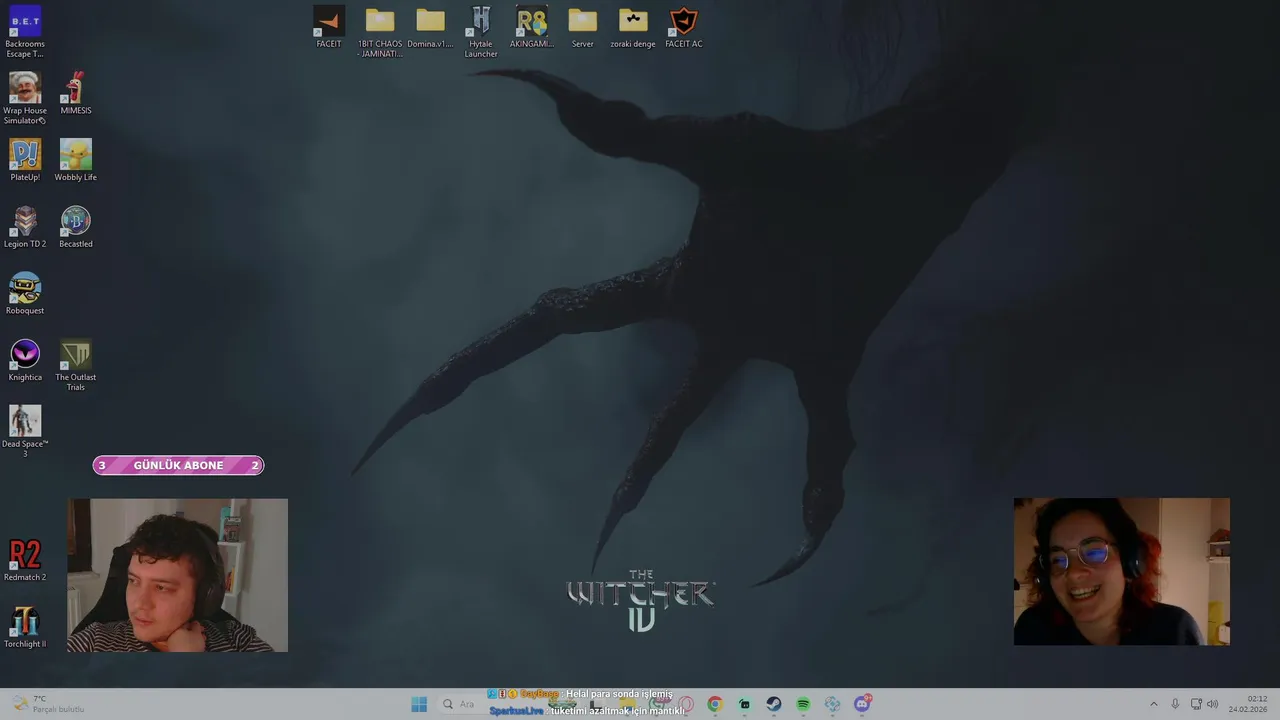Select the Dead Space 3 icon
This screenshot has width=1280, height=720.
[x=25, y=432]
